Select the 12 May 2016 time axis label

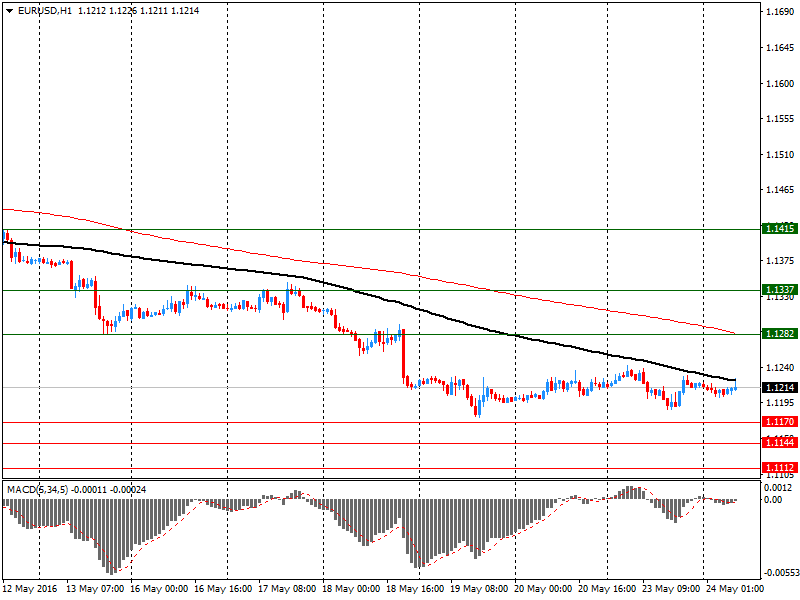pyautogui.click(x=30, y=589)
